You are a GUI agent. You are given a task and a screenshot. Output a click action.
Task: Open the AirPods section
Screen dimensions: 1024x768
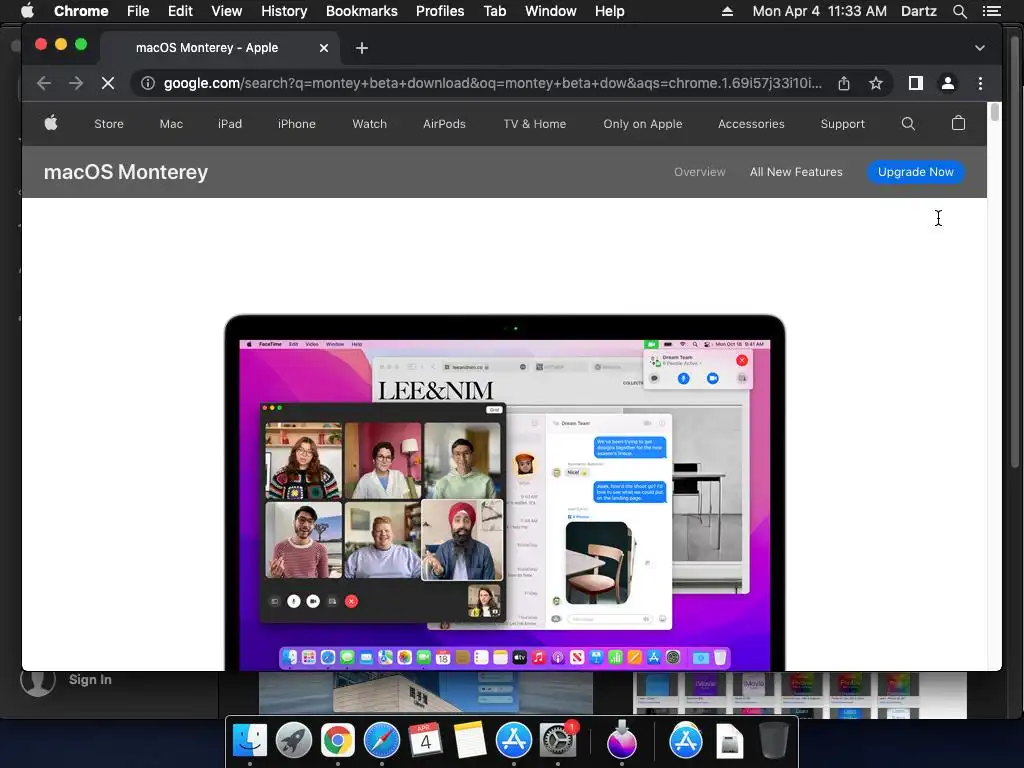point(444,123)
